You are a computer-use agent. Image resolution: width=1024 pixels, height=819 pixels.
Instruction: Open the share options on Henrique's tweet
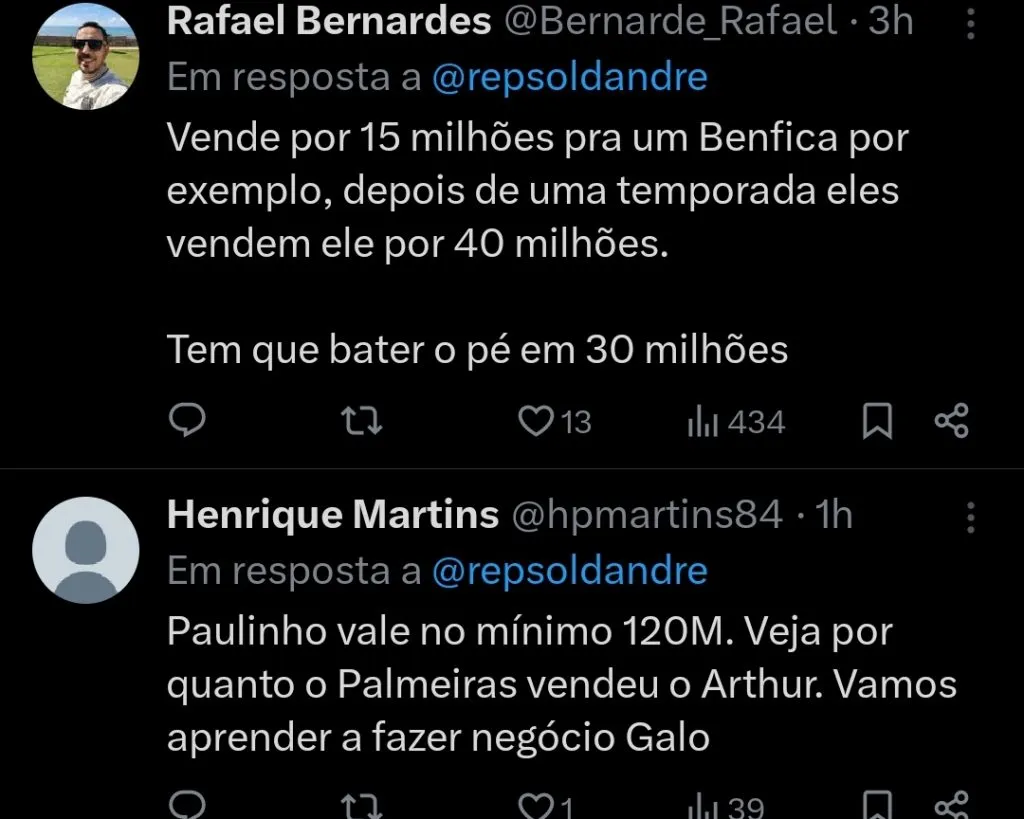pyautogui.click(x=950, y=805)
